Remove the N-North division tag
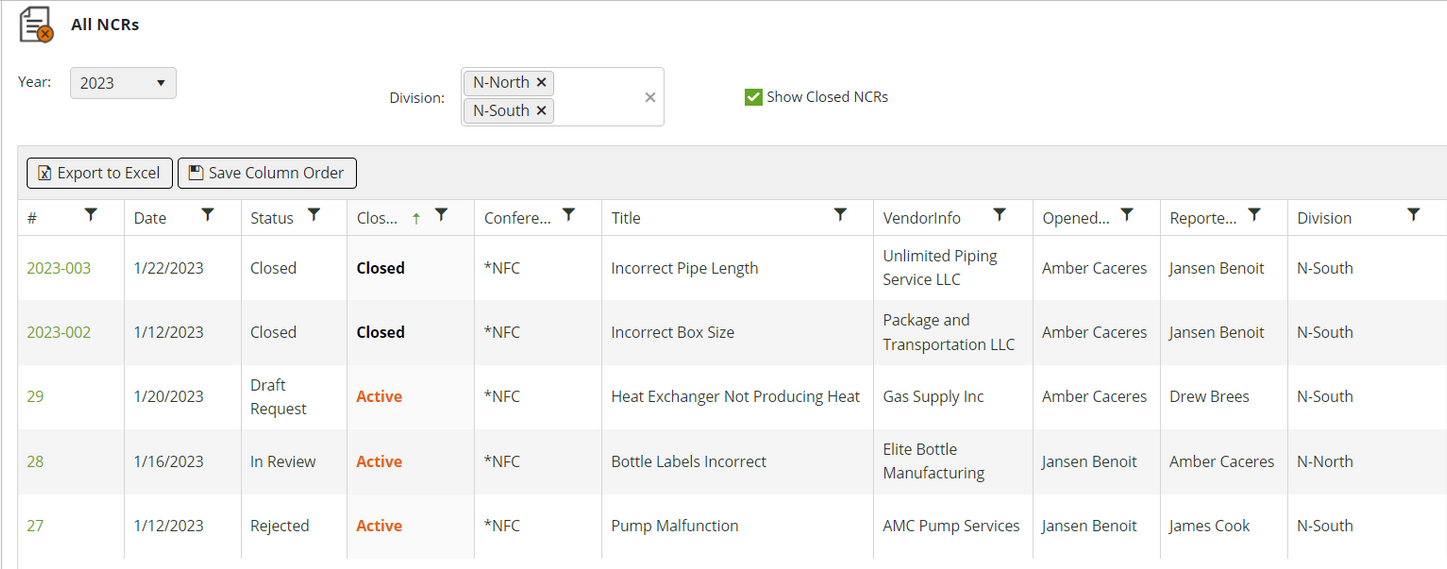The width and height of the screenshot is (1447, 569). tap(541, 83)
